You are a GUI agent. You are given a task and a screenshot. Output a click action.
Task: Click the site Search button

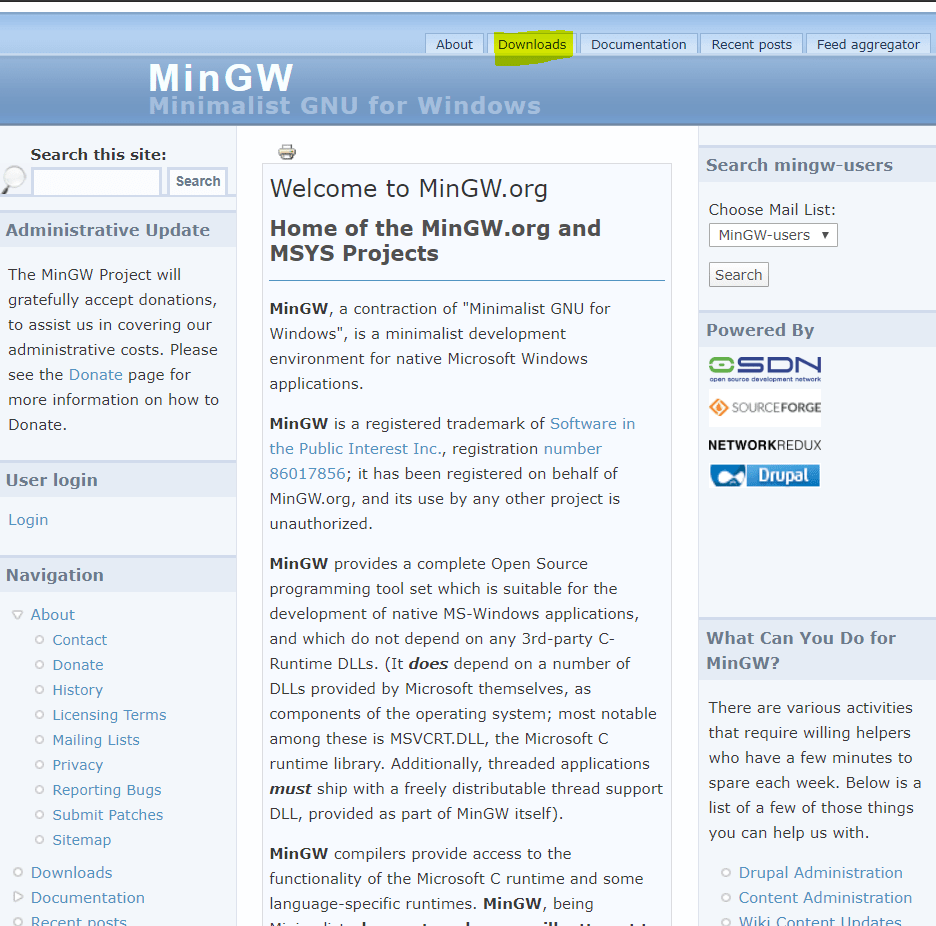pos(198,181)
